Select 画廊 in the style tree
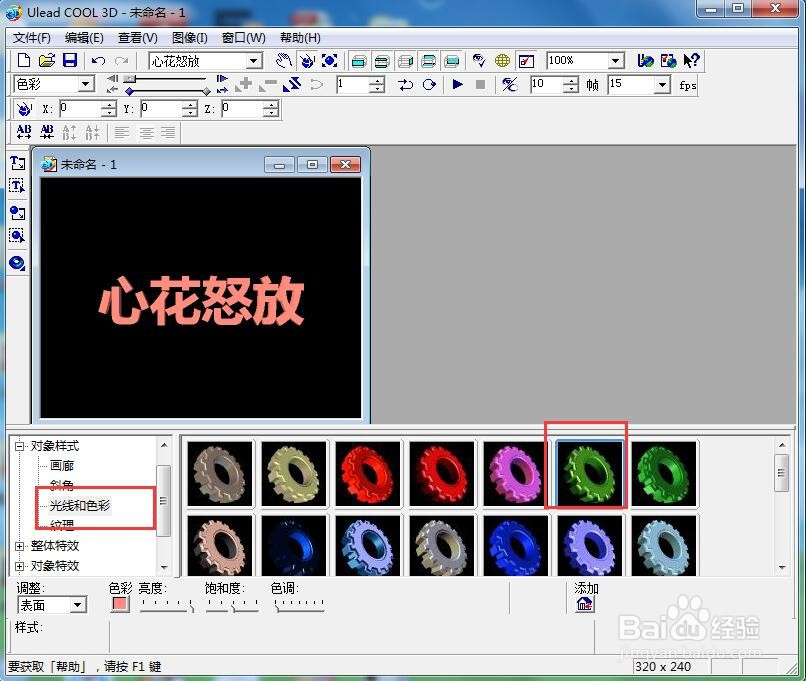806x681 pixels. 62,466
